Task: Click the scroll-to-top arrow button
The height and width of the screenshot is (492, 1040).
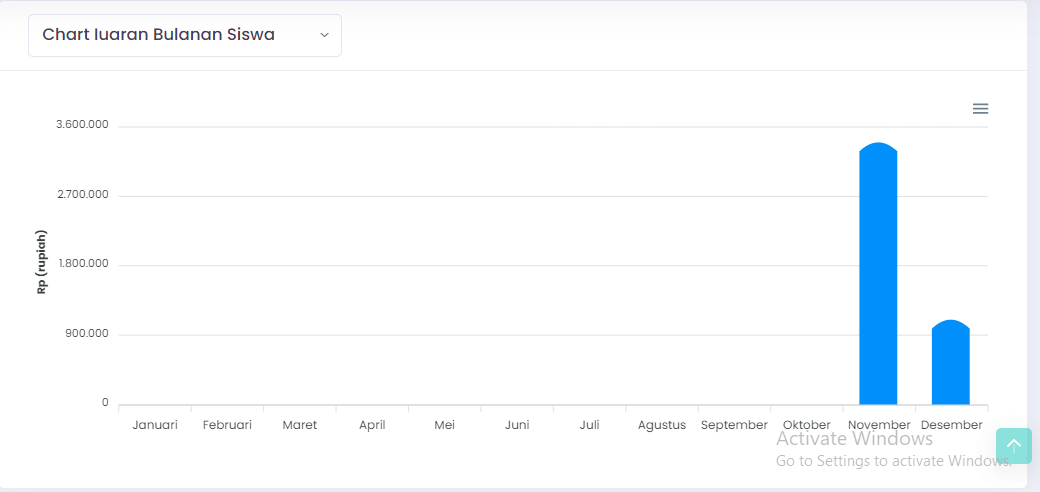Action: [x=1013, y=446]
